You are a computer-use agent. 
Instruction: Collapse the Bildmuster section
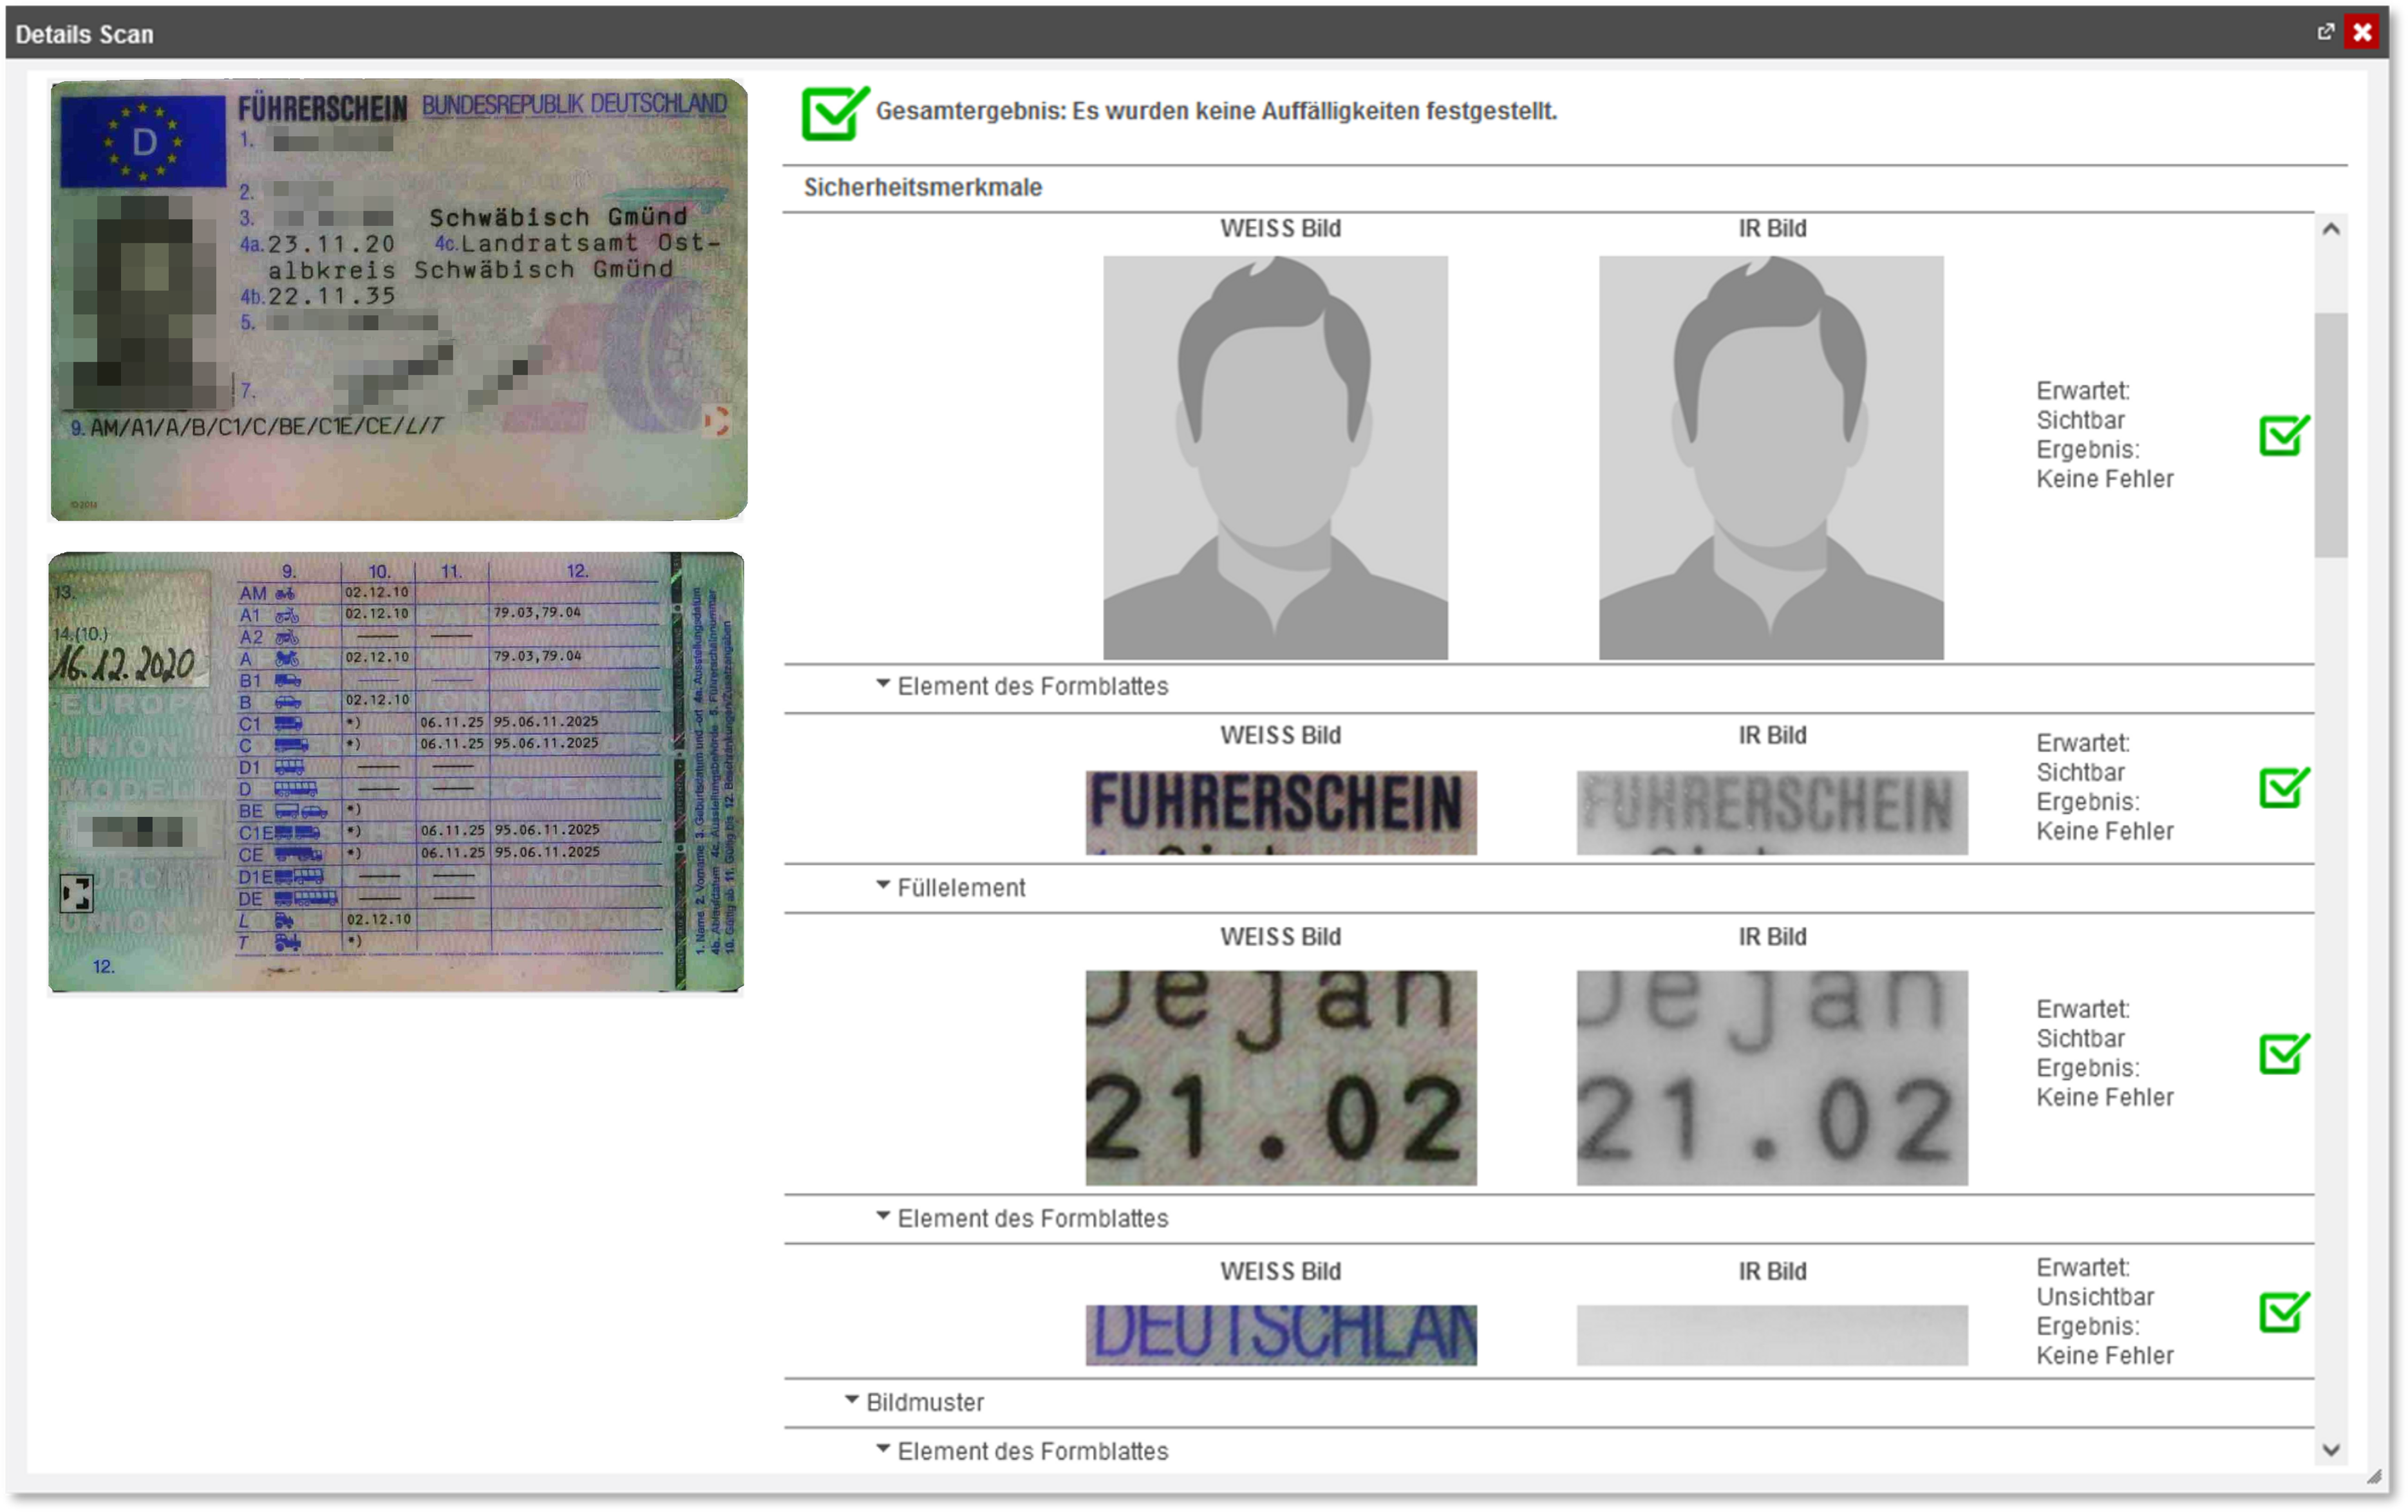click(852, 1401)
